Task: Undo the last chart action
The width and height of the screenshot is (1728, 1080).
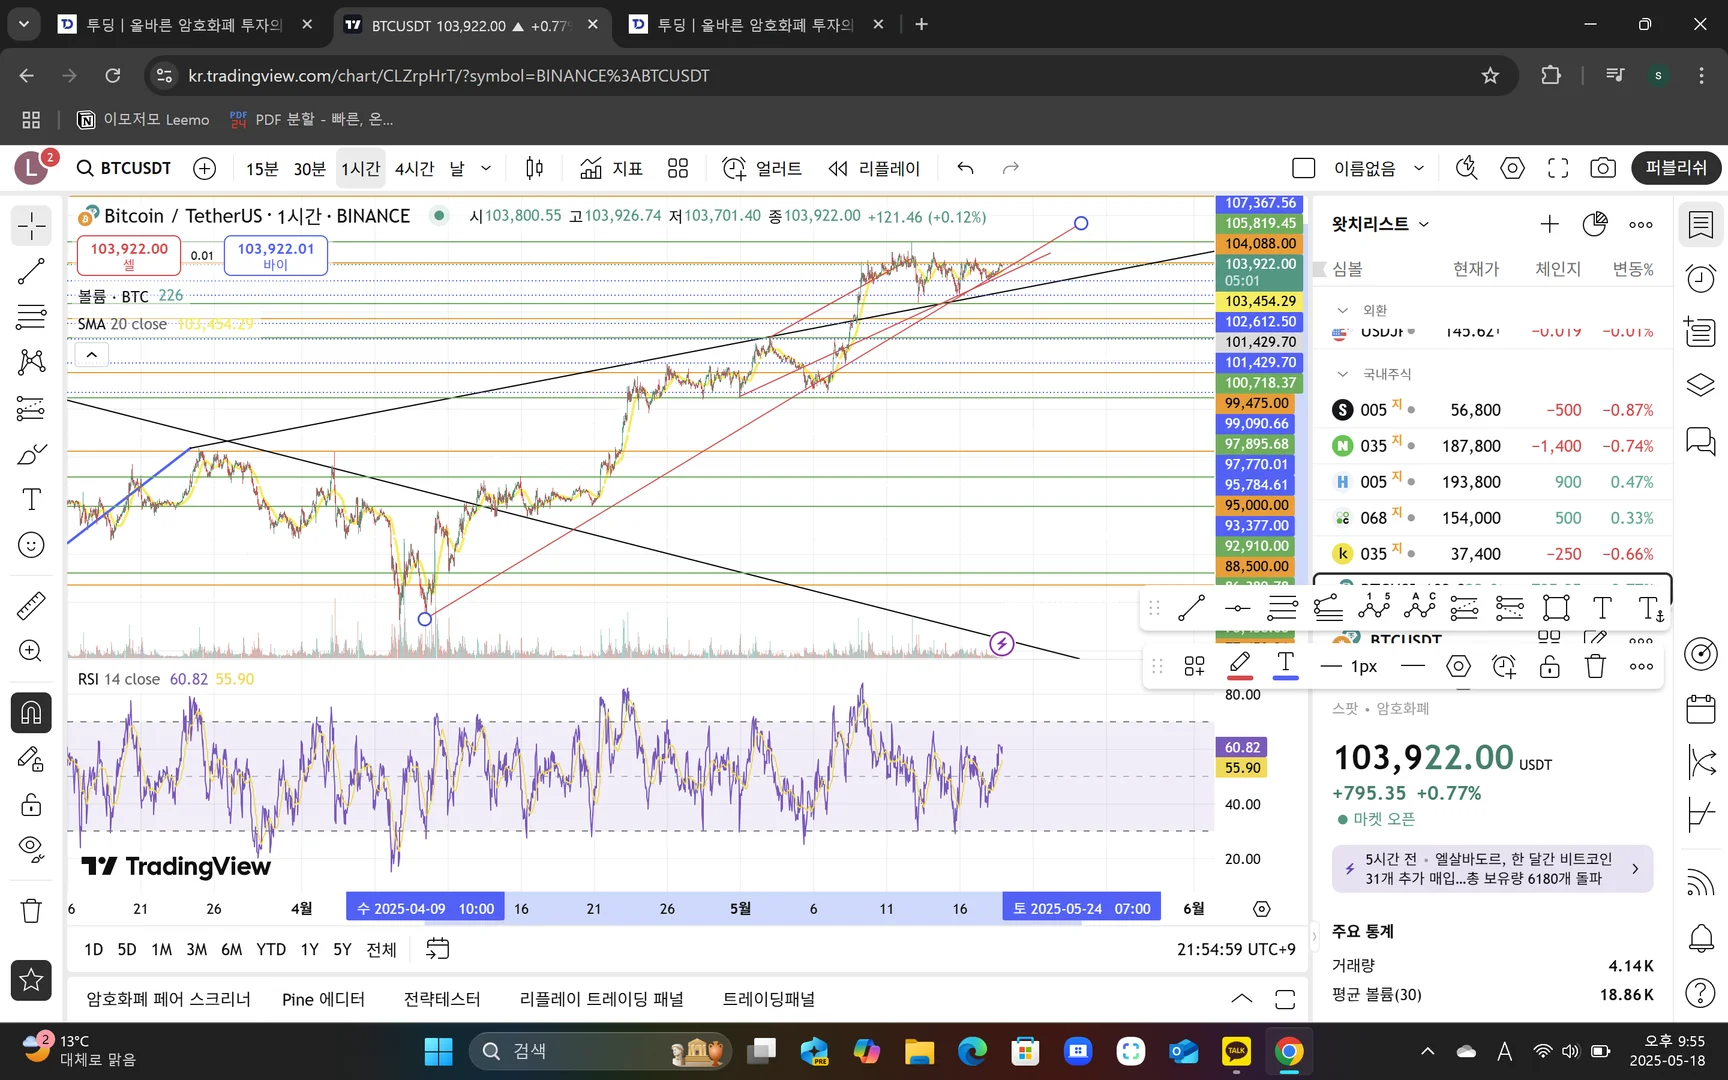Action: 965,168
